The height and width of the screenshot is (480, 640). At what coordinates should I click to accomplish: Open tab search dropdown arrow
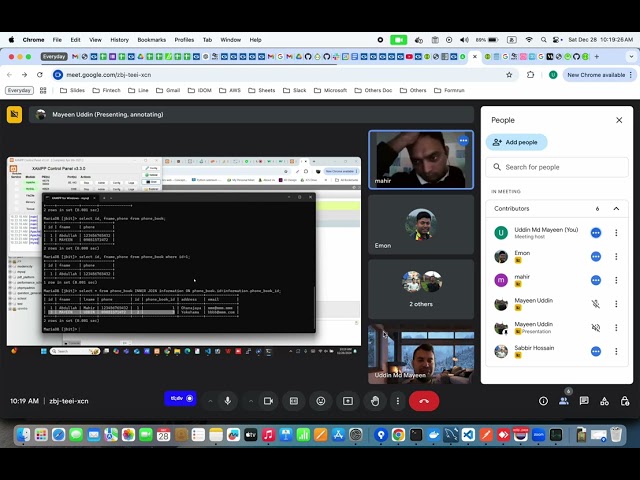(x=631, y=56)
